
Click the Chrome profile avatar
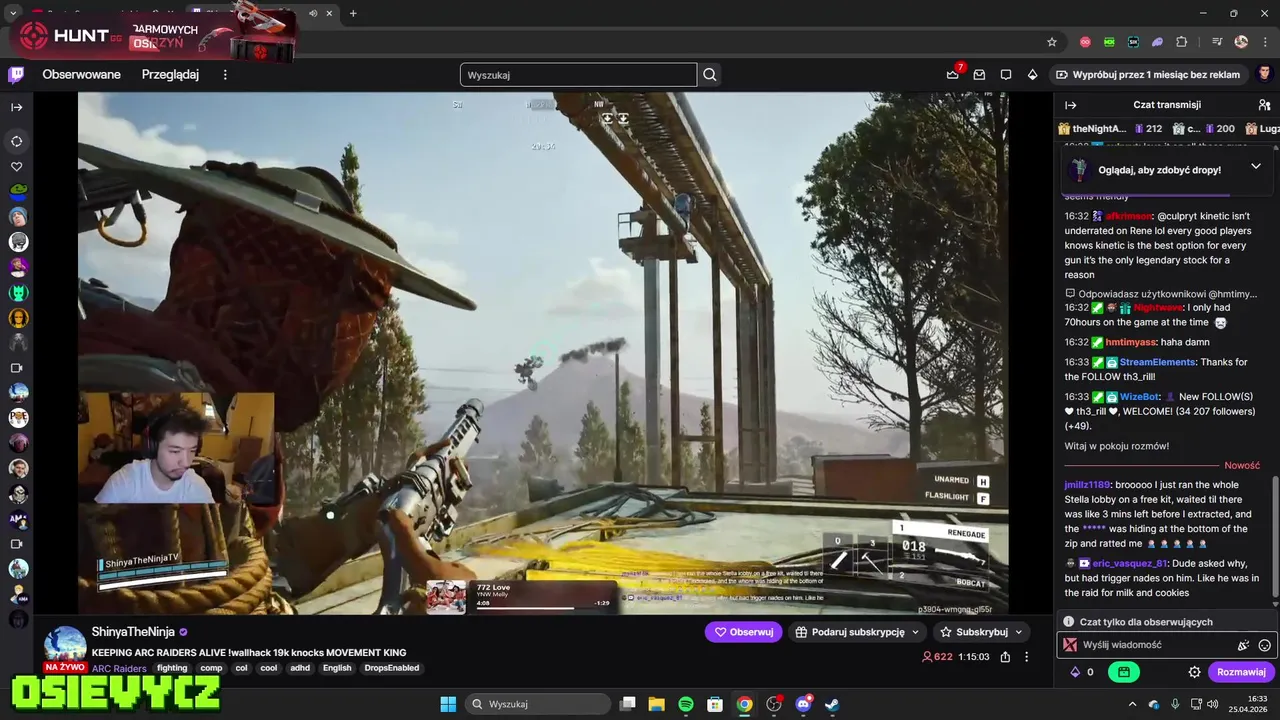click(x=1241, y=42)
